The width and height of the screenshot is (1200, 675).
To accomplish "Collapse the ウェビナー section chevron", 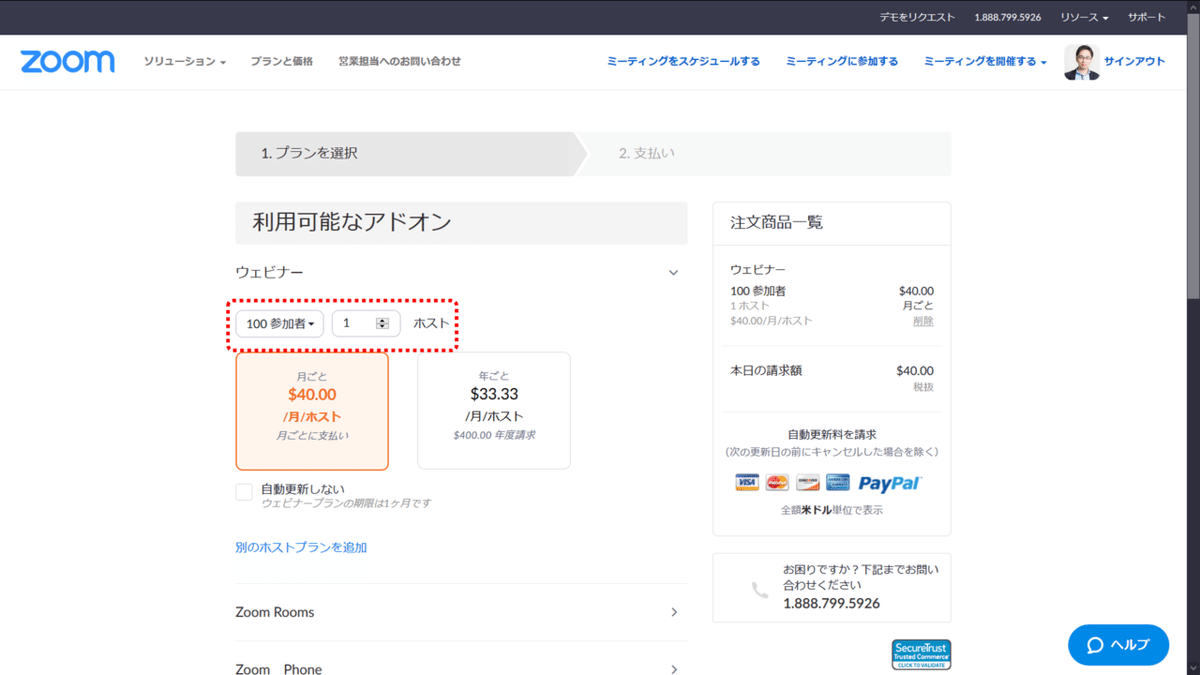I will point(673,273).
